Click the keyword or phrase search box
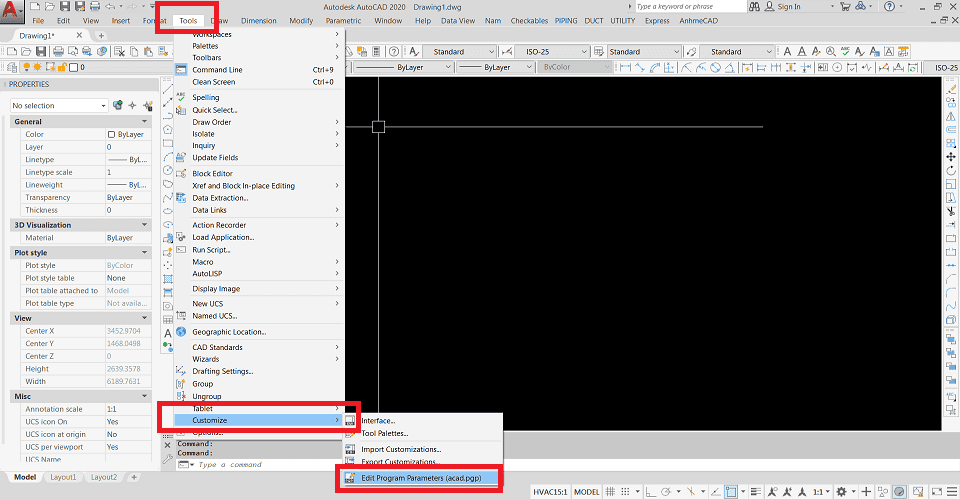Screen dimensions: 960x500 (x=689, y=7)
